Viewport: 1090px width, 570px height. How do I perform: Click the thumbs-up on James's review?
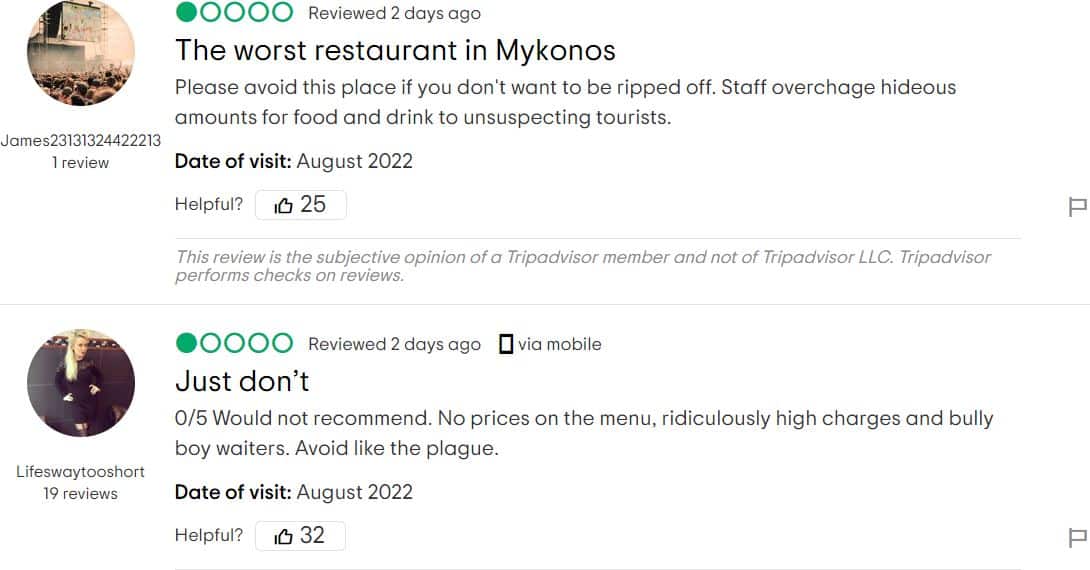click(x=283, y=205)
